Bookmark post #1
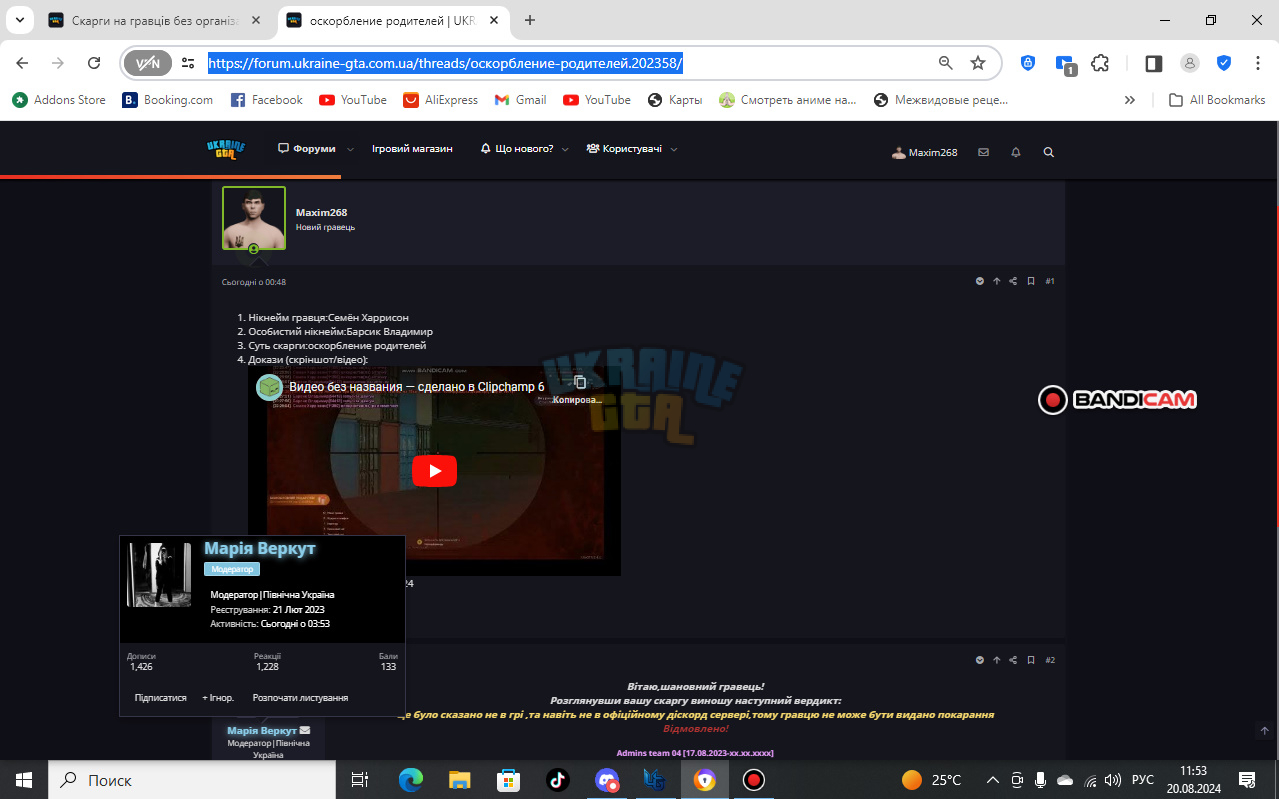Image resolution: width=1279 pixels, height=799 pixels. click(1031, 281)
